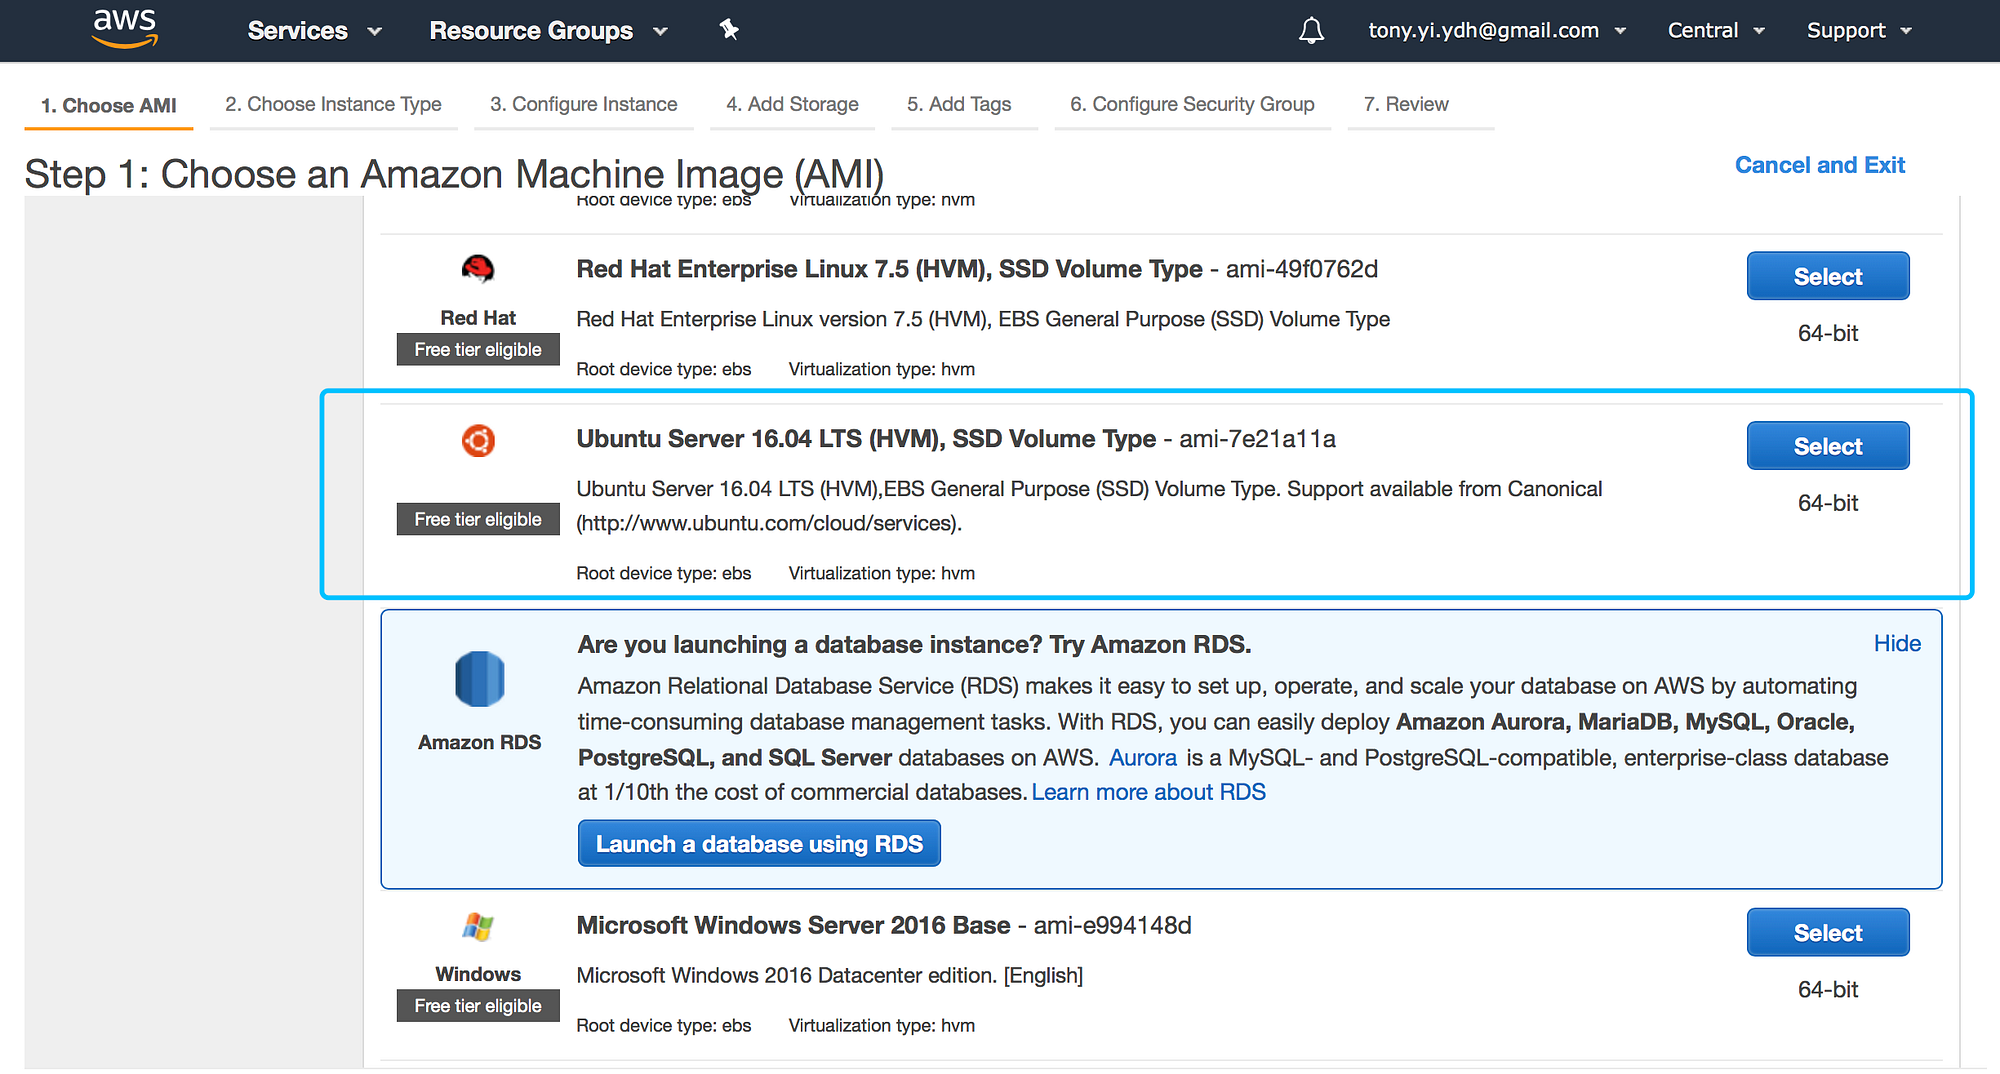Select the Red Hat Enterprise Linux 7.5 AMI
The height and width of the screenshot is (1074, 2000).
[1828, 276]
